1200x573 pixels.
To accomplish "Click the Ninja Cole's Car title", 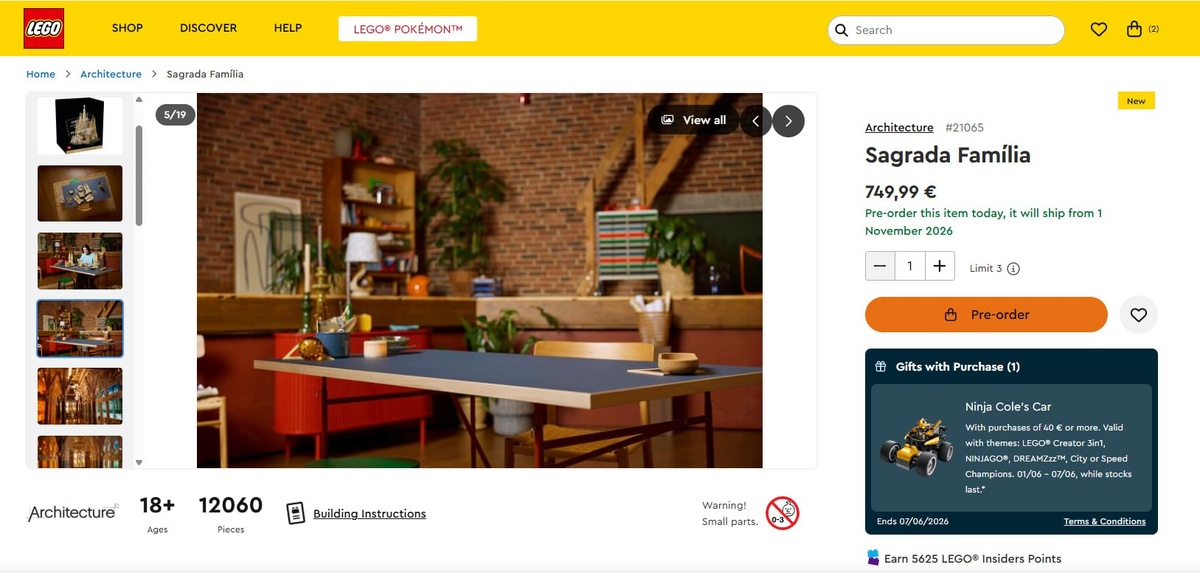I will pyautogui.click(x=1008, y=407).
